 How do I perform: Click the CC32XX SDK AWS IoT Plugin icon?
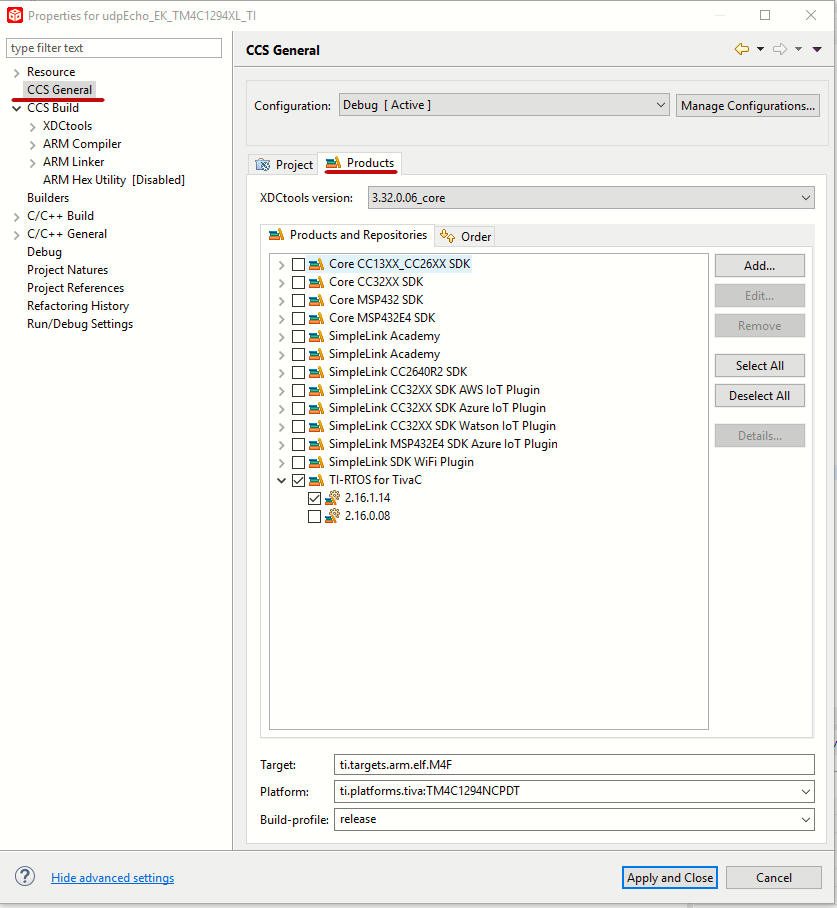click(x=316, y=390)
